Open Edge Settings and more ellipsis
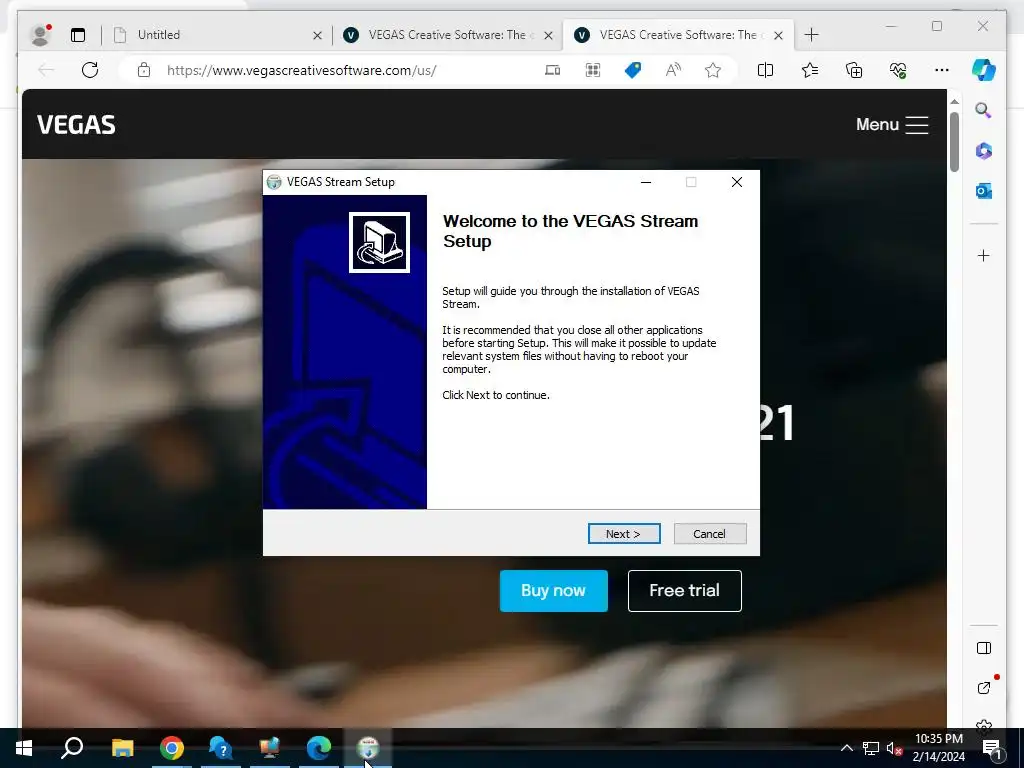The width and height of the screenshot is (1024, 768). tap(942, 70)
